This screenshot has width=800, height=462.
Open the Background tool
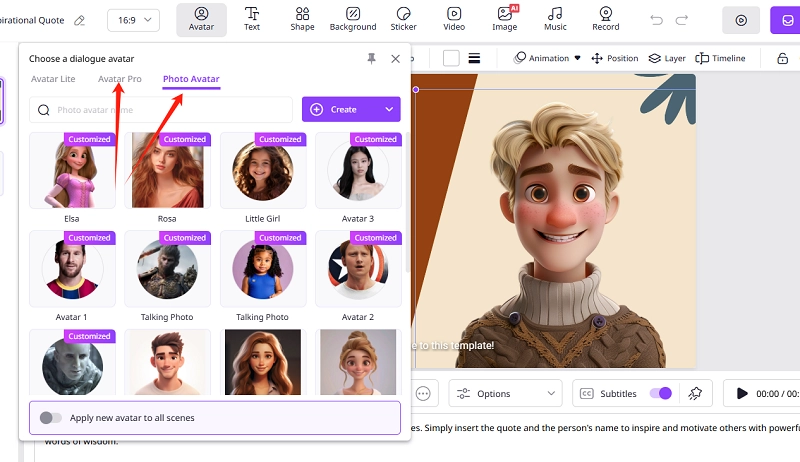click(x=353, y=19)
